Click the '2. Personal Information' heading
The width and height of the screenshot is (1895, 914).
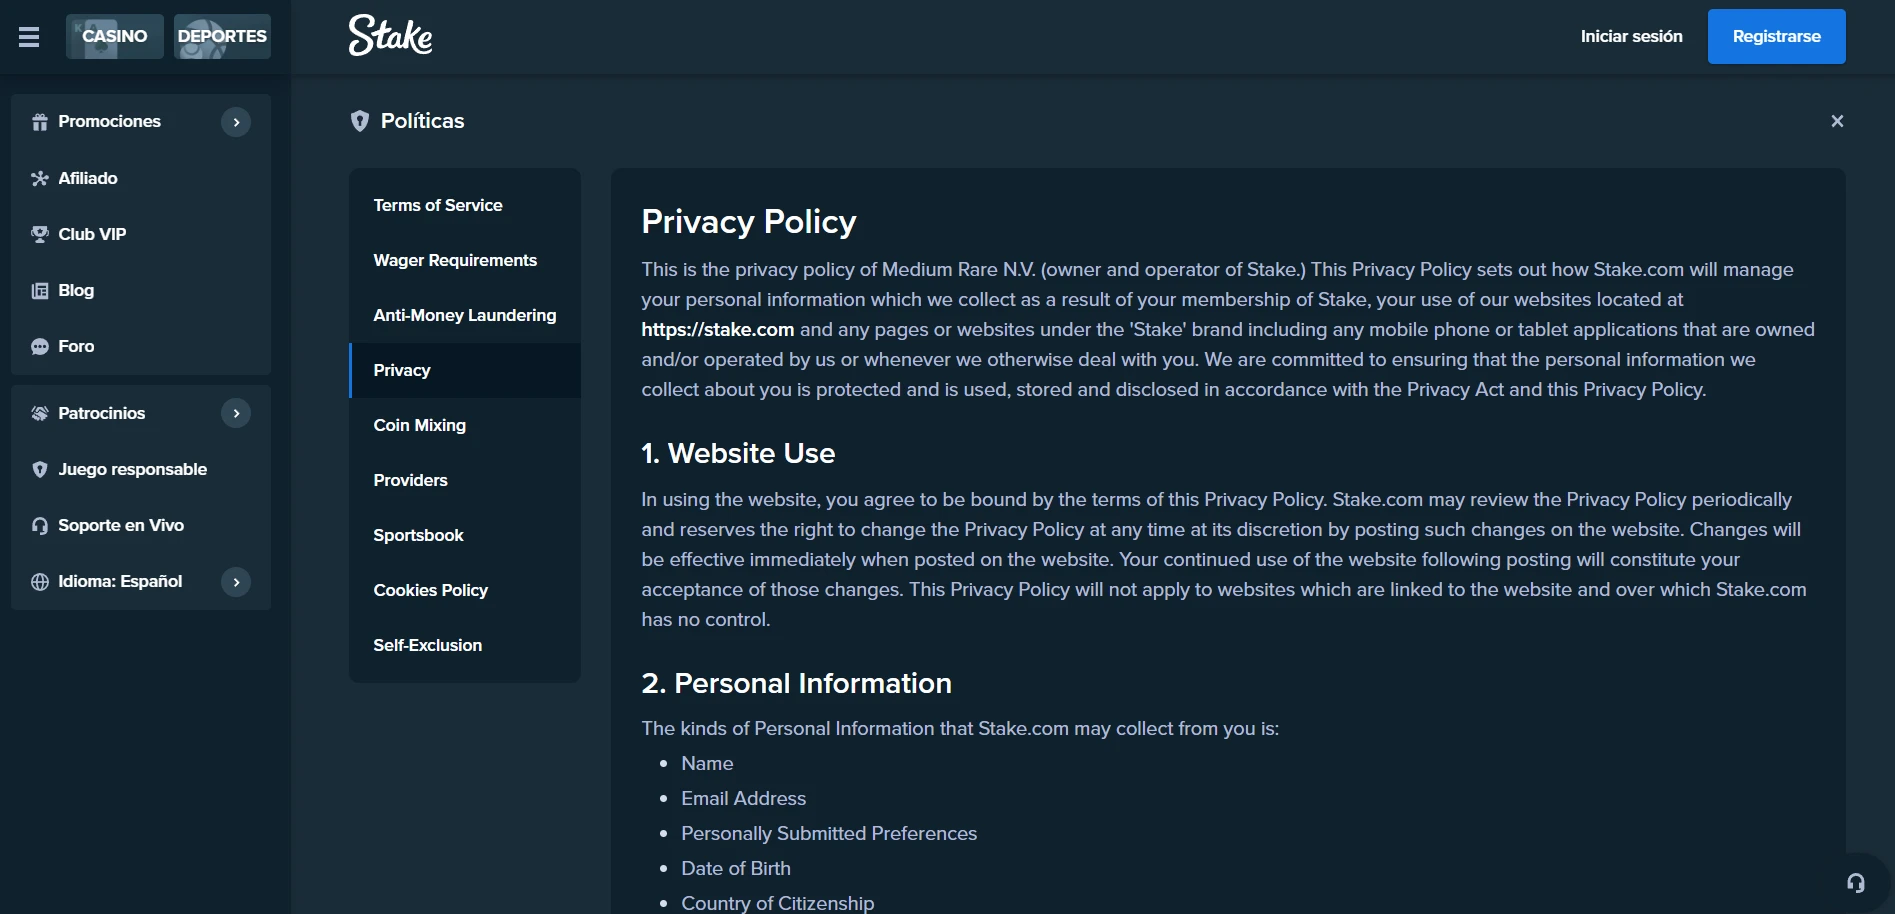coord(796,683)
